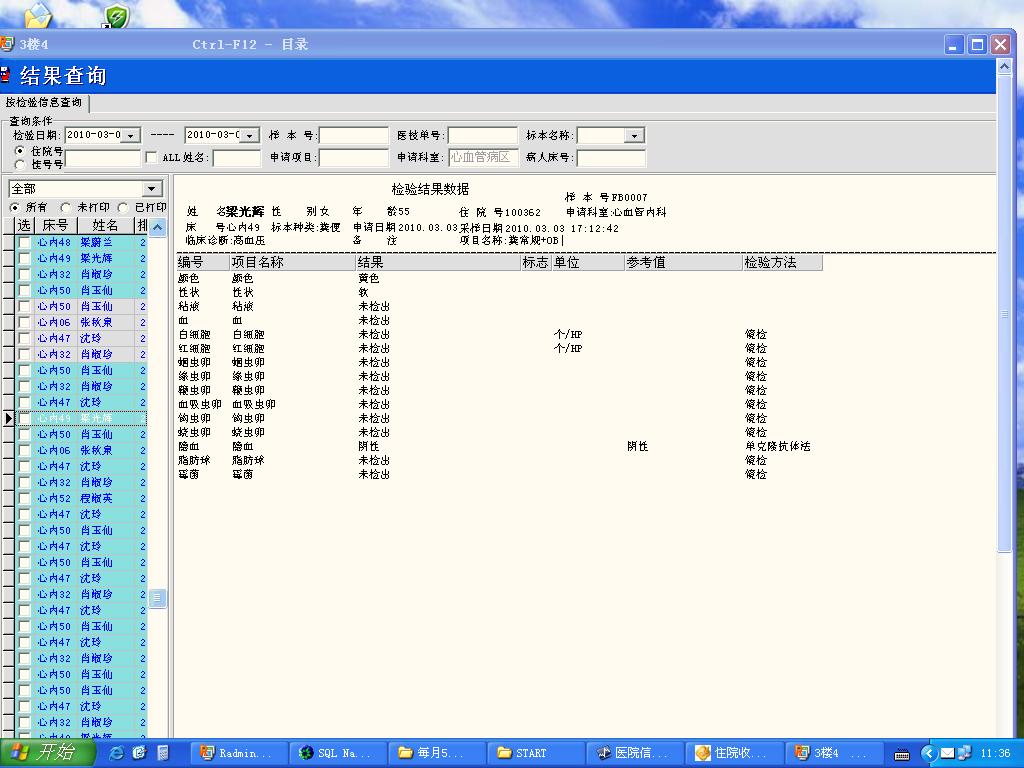Click the 隐血 result value 阴性
The image size is (1024, 768).
[x=368, y=447]
